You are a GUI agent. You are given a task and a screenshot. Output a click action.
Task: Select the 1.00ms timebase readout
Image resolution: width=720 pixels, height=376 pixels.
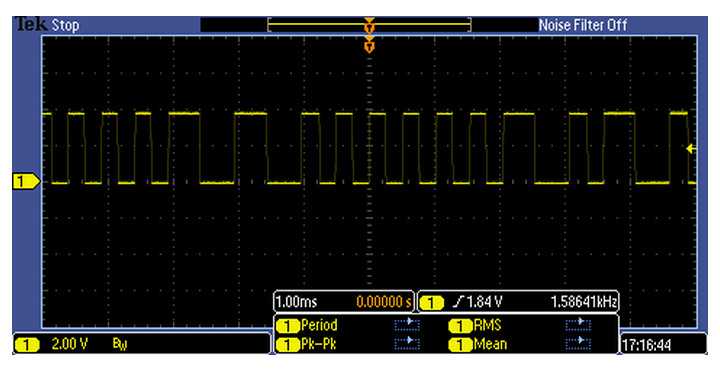297,302
